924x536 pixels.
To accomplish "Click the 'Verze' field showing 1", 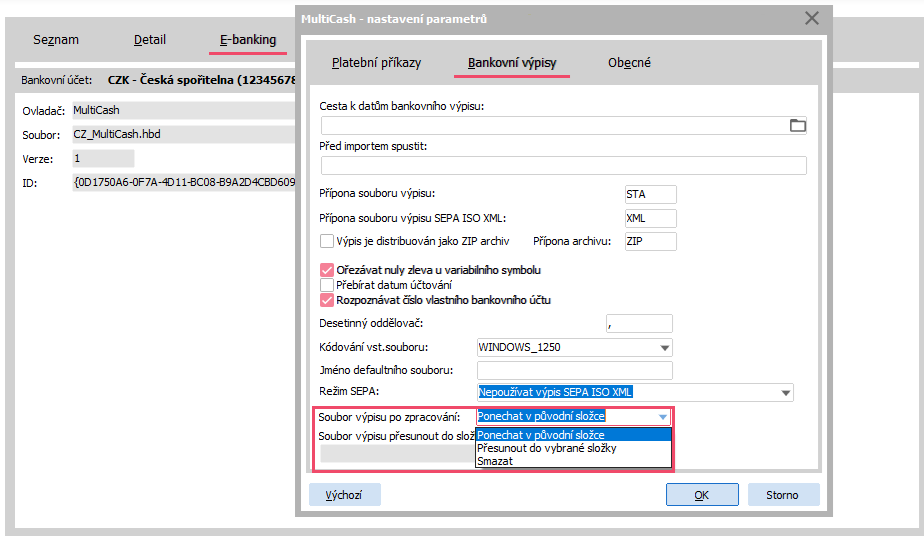I will click(x=103, y=158).
